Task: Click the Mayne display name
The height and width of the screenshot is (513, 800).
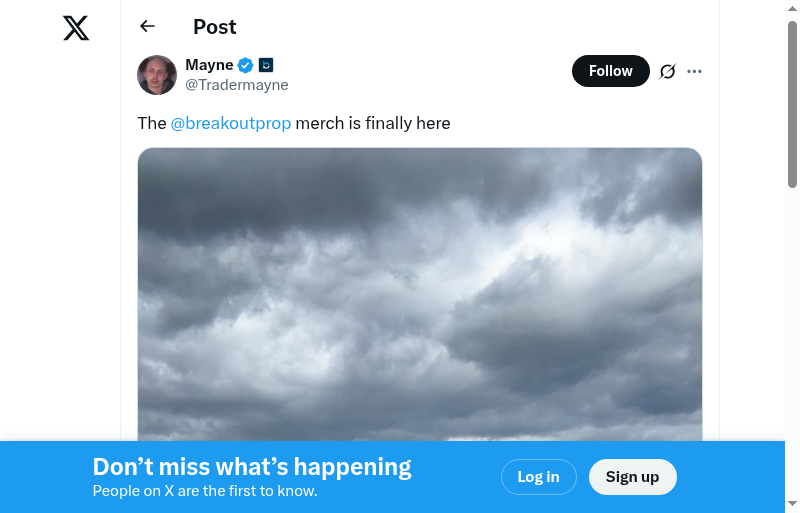Action: click(209, 65)
